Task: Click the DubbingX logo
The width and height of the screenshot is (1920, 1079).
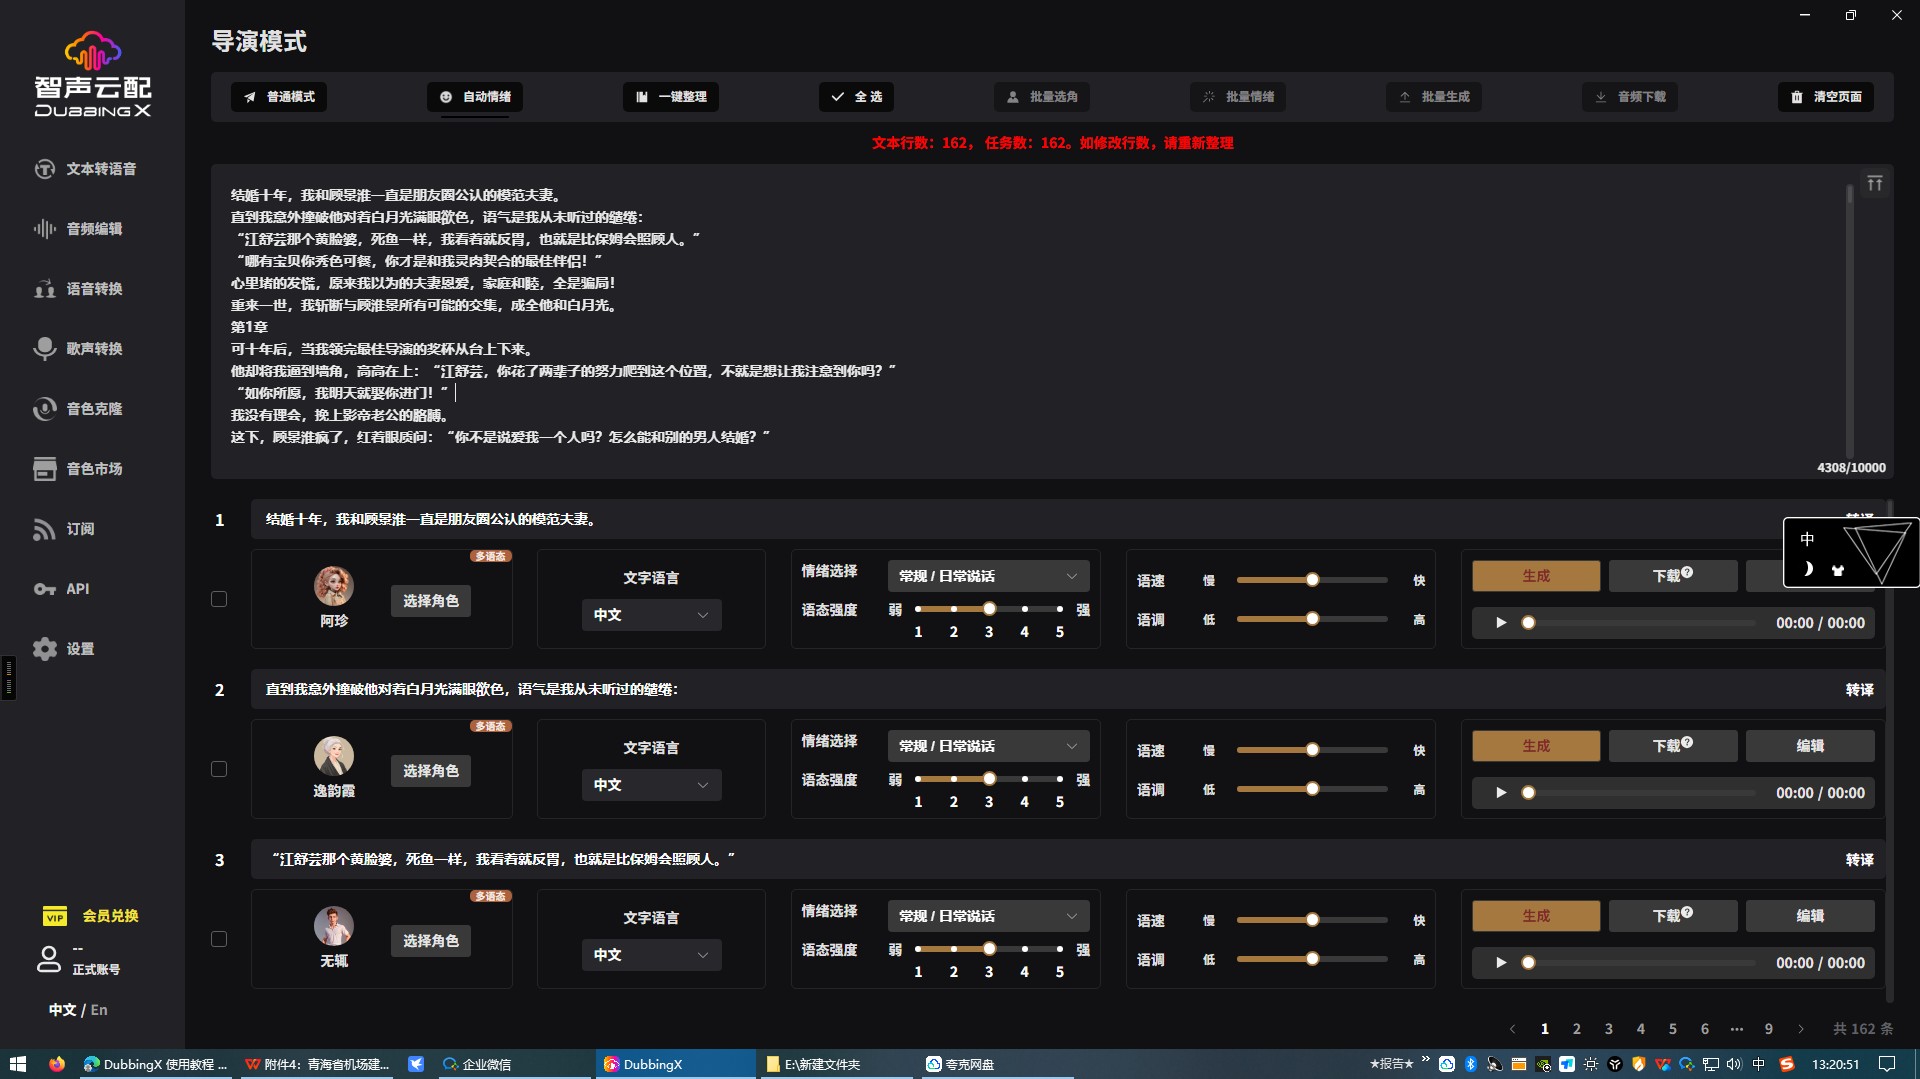Action: point(93,75)
